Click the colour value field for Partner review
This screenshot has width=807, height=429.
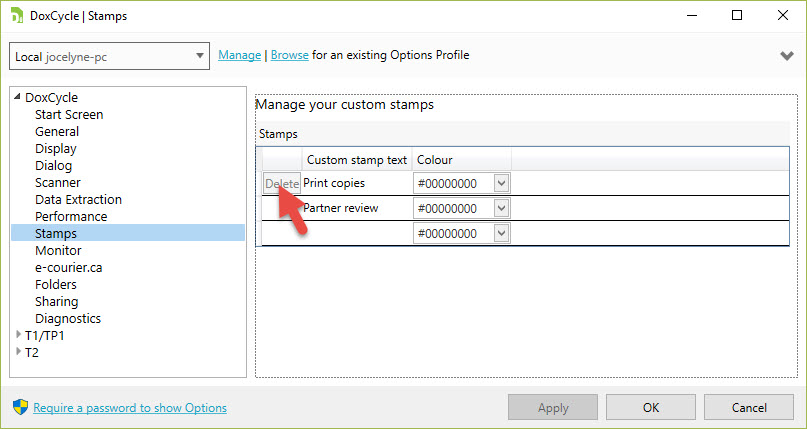453,208
